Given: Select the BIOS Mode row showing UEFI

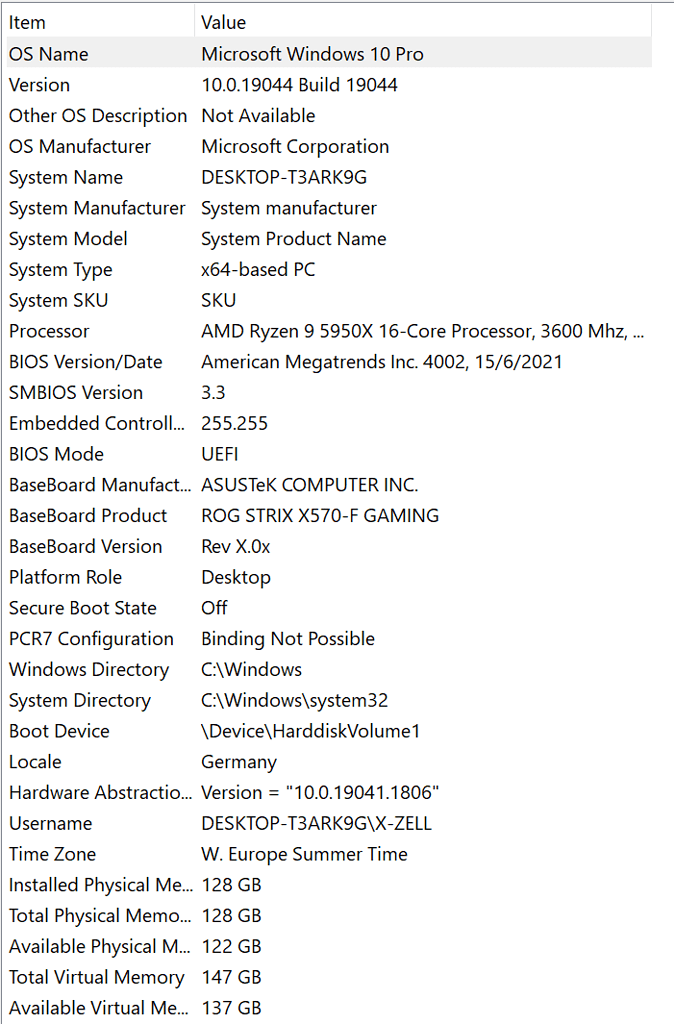Looking at the screenshot, I should point(329,454).
